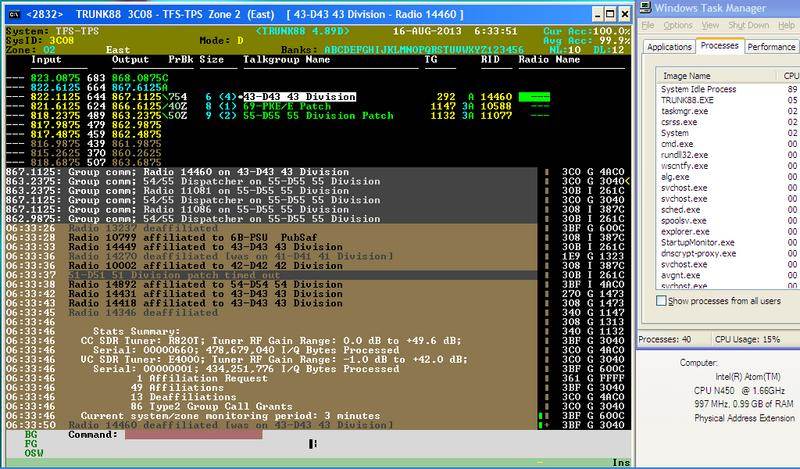
Task: Click the highlighted 43-D43 43 Division talkgroup
Action: (x=299, y=96)
